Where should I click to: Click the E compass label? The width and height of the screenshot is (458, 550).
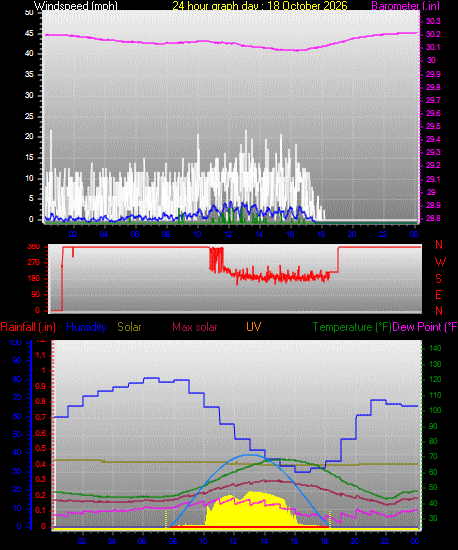point(438,295)
